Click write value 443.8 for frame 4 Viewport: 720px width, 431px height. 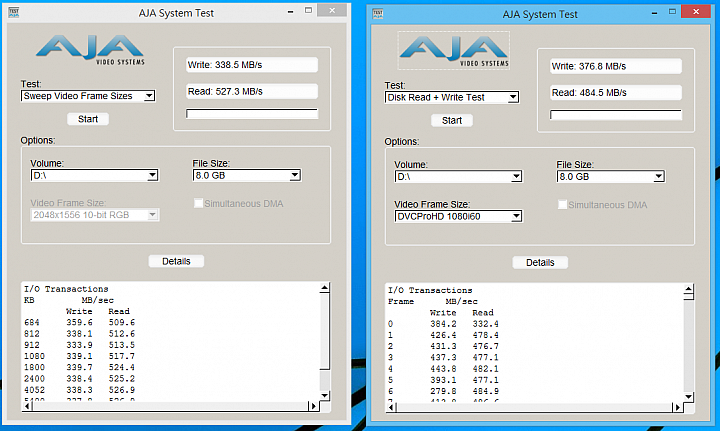443,369
